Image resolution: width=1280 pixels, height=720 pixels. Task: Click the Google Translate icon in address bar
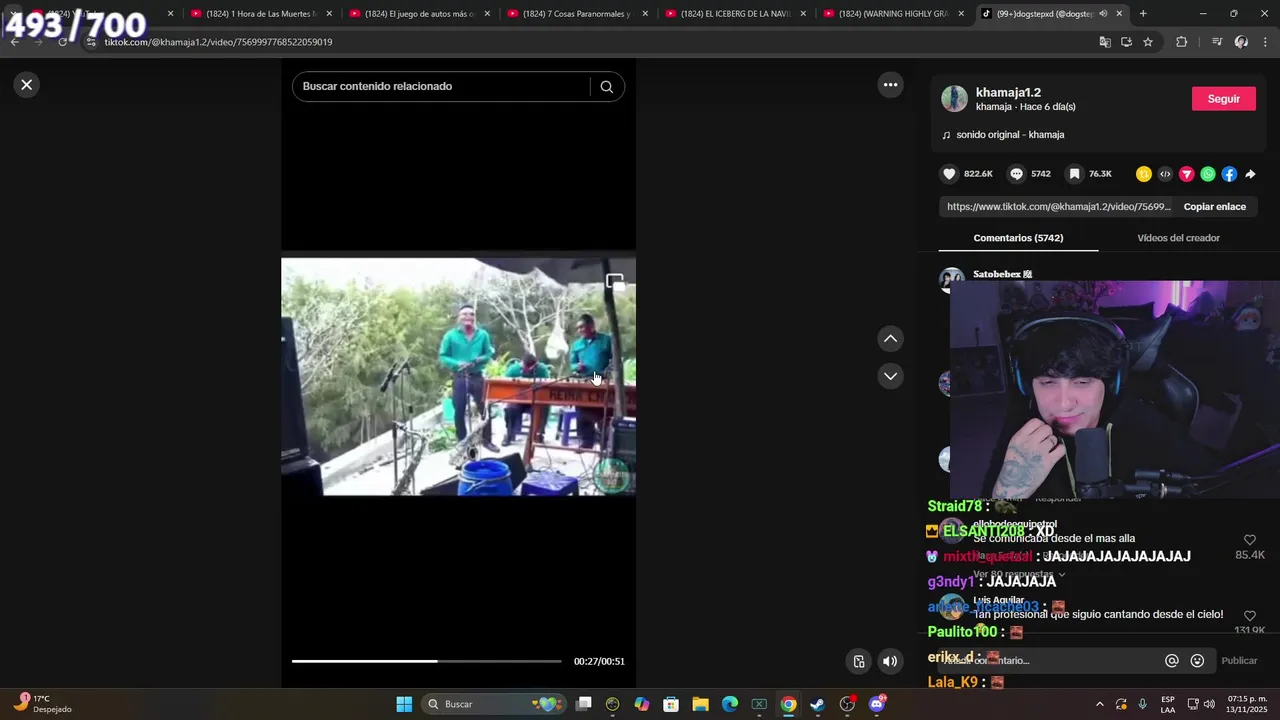point(1105,42)
